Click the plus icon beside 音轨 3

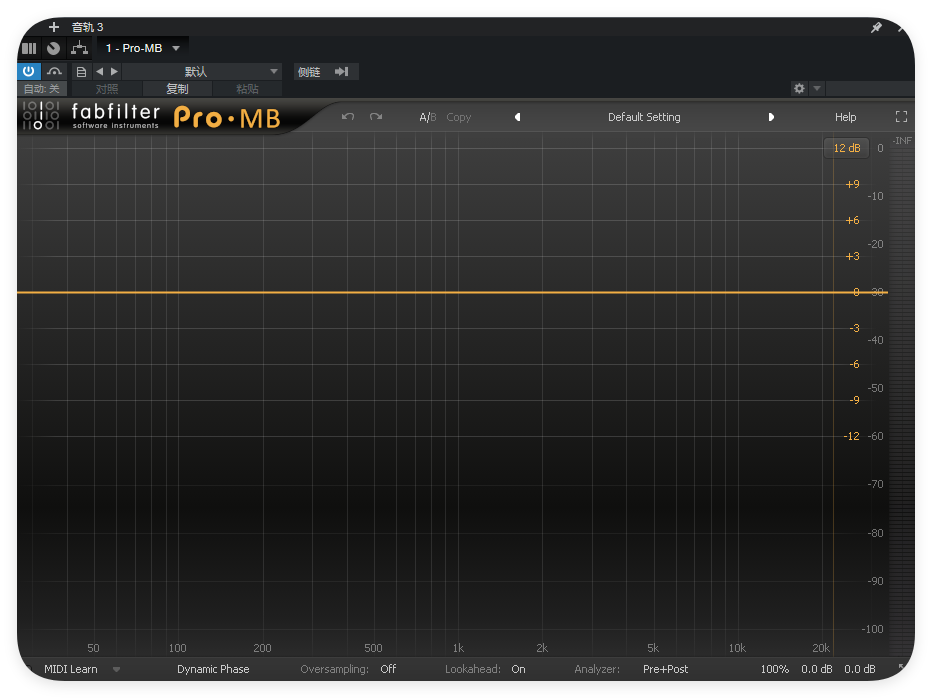pos(53,27)
